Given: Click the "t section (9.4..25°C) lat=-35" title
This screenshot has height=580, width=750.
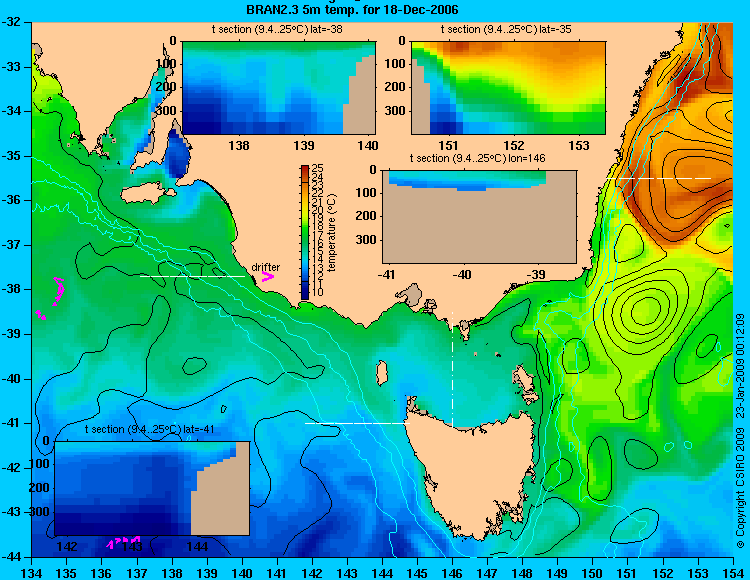Looking at the screenshot, I should click(506, 29).
